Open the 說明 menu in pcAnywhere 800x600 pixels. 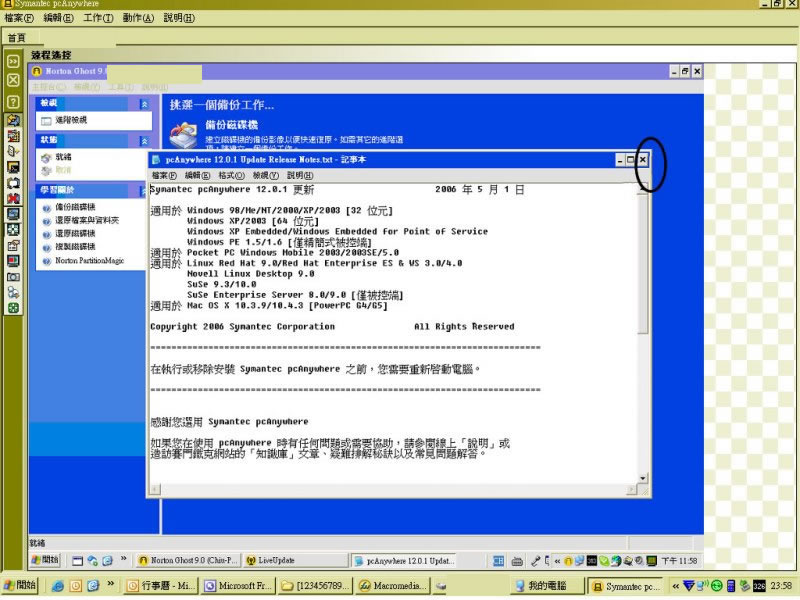point(179,18)
